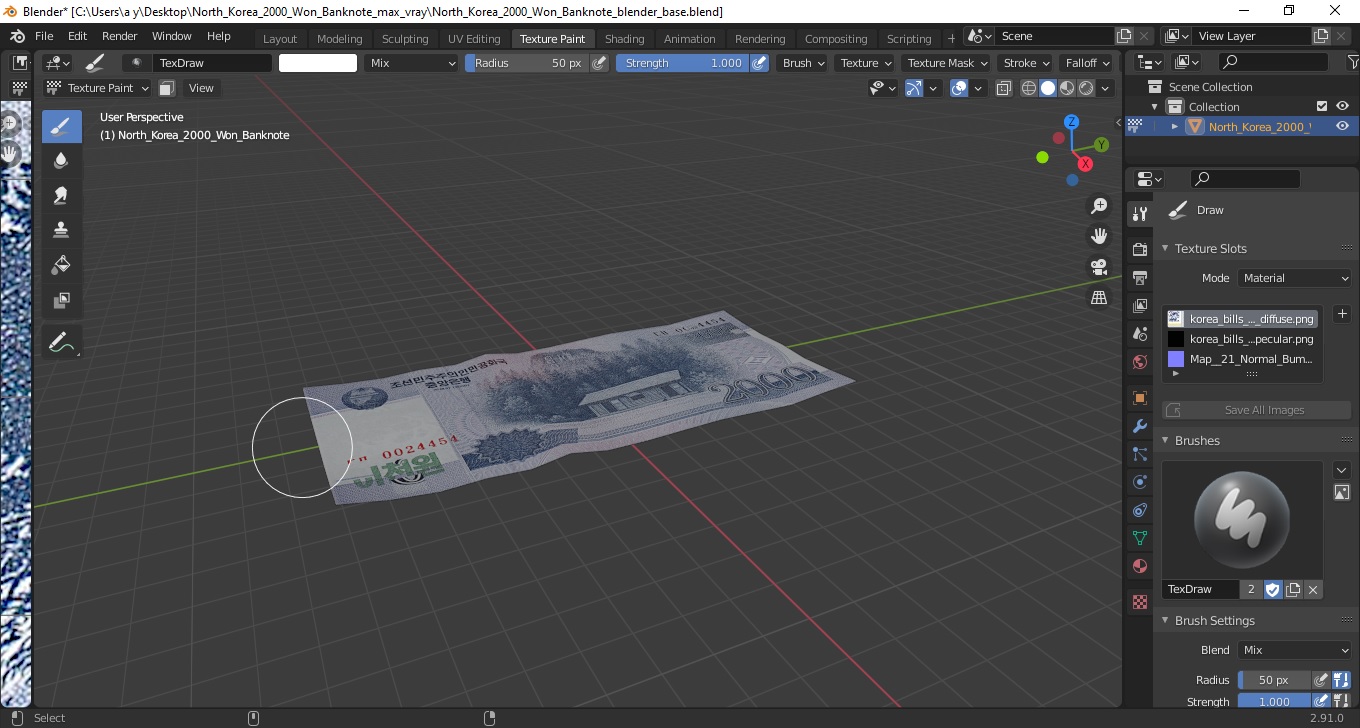Select the Clone stamp tool
This screenshot has height=728, width=1360.
(x=62, y=230)
